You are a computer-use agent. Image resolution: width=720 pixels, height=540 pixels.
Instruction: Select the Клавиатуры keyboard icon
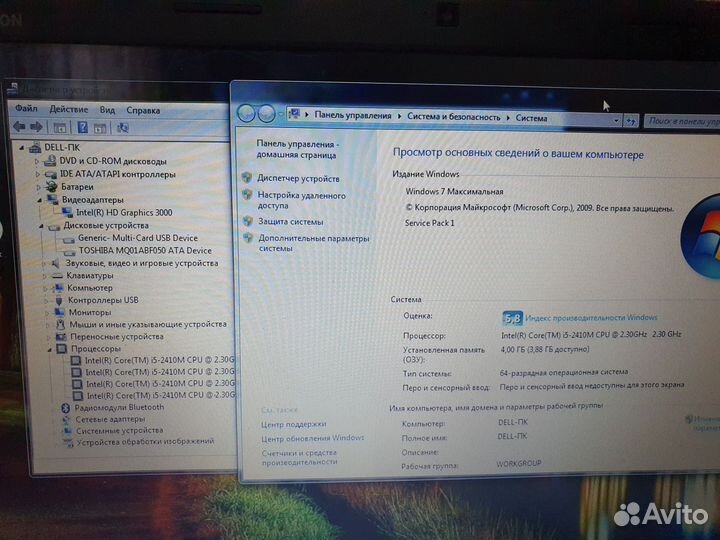[x=57, y=276]
